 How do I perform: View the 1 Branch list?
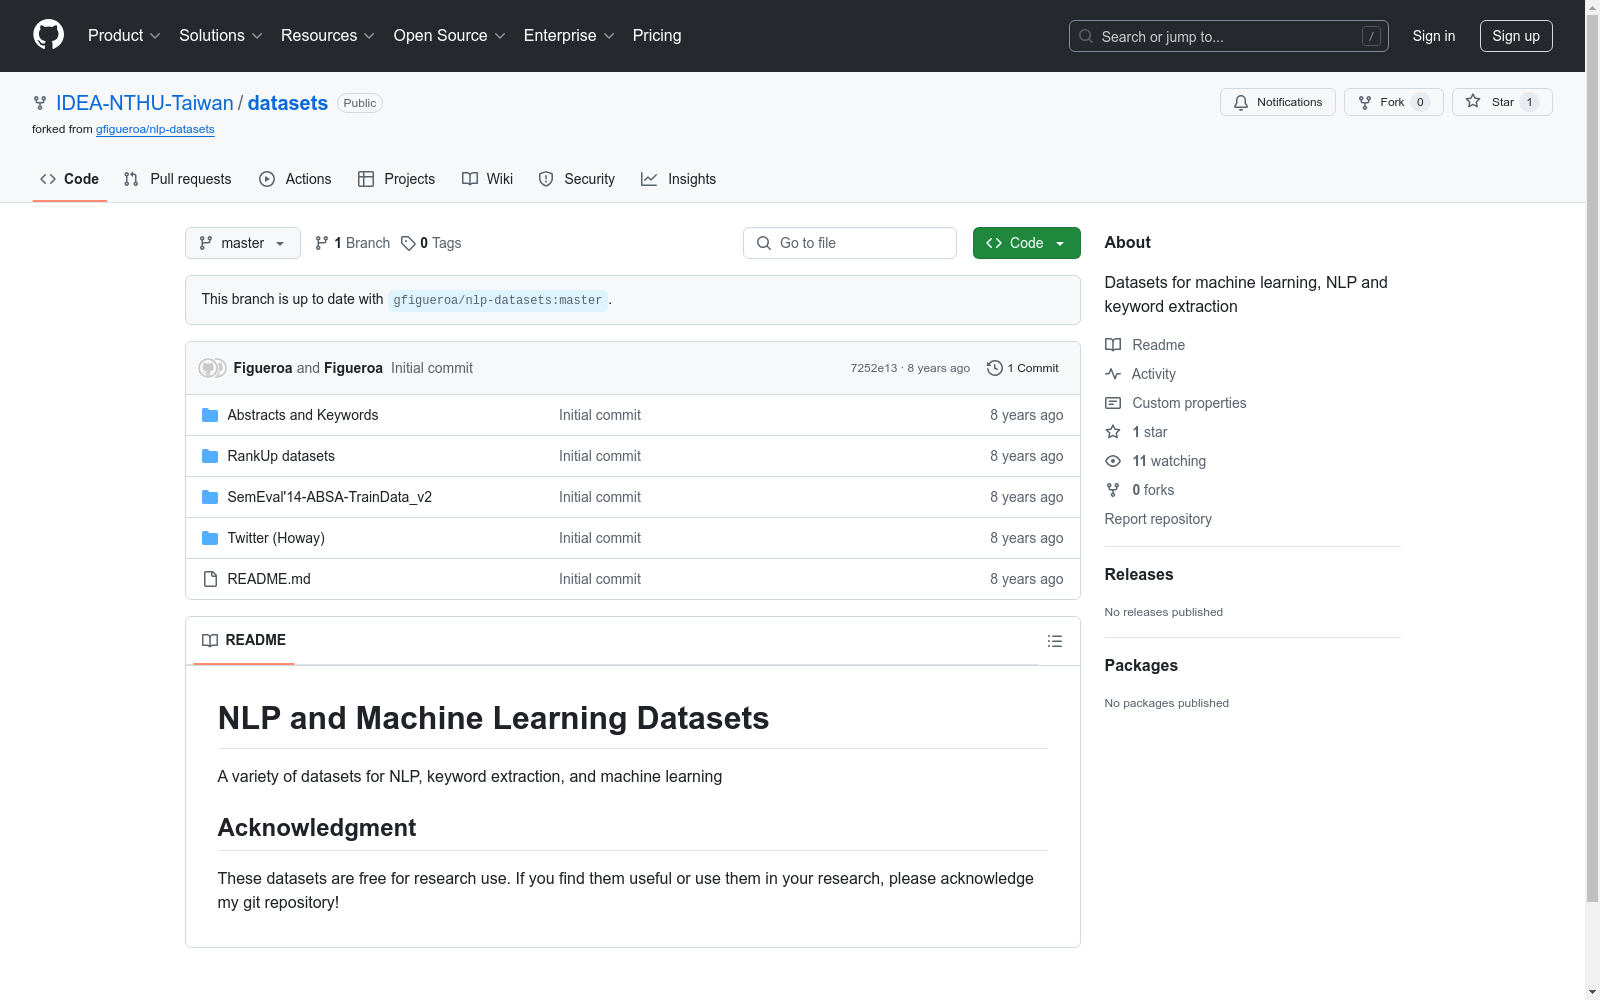[352, 243]
